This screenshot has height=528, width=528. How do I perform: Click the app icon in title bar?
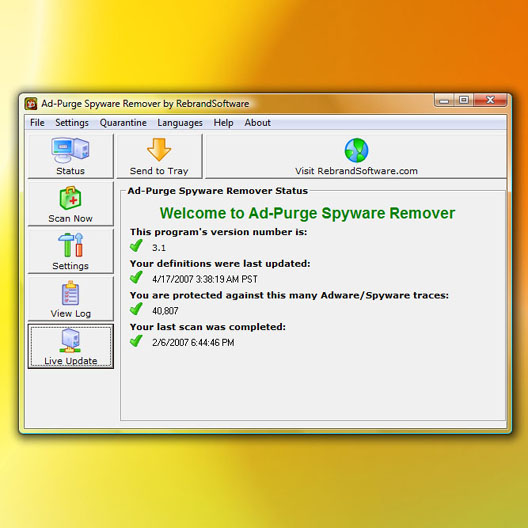tap(31, 104)
